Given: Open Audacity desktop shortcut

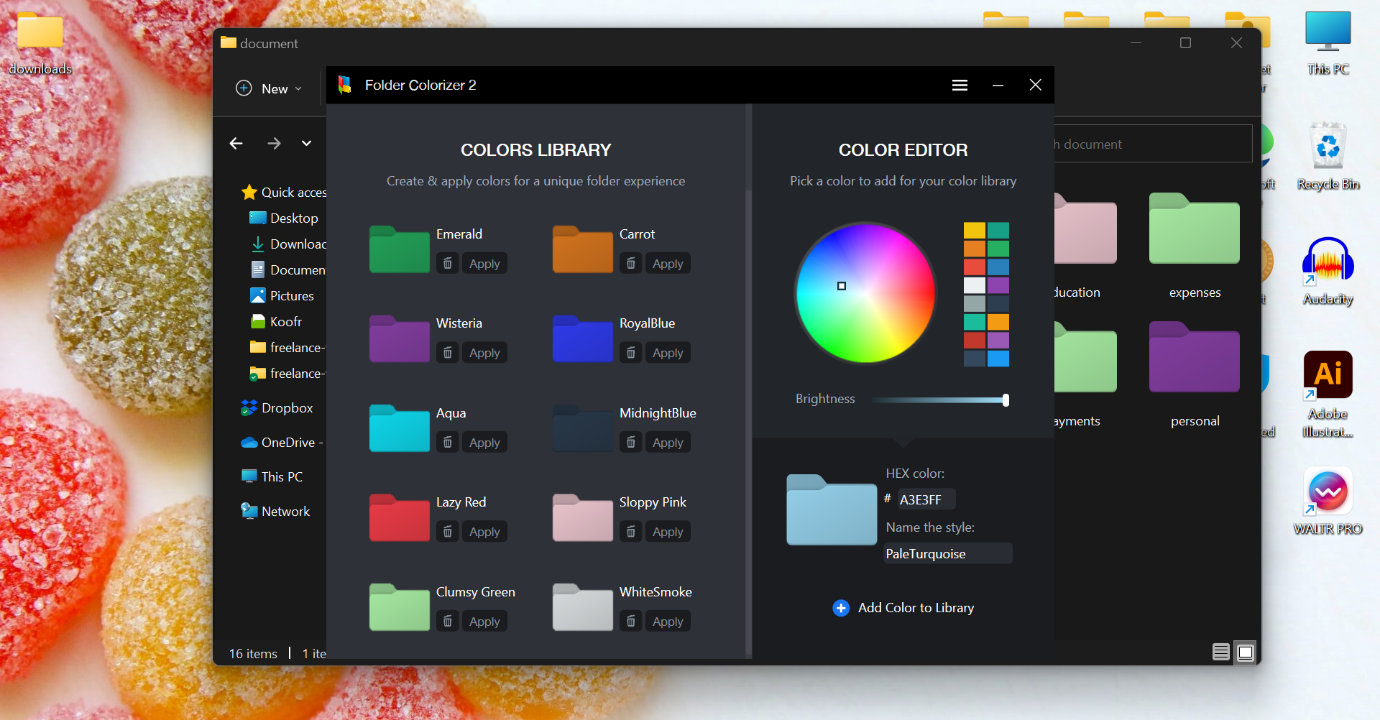Looking at the screenshot, I should pos(1328,271).
